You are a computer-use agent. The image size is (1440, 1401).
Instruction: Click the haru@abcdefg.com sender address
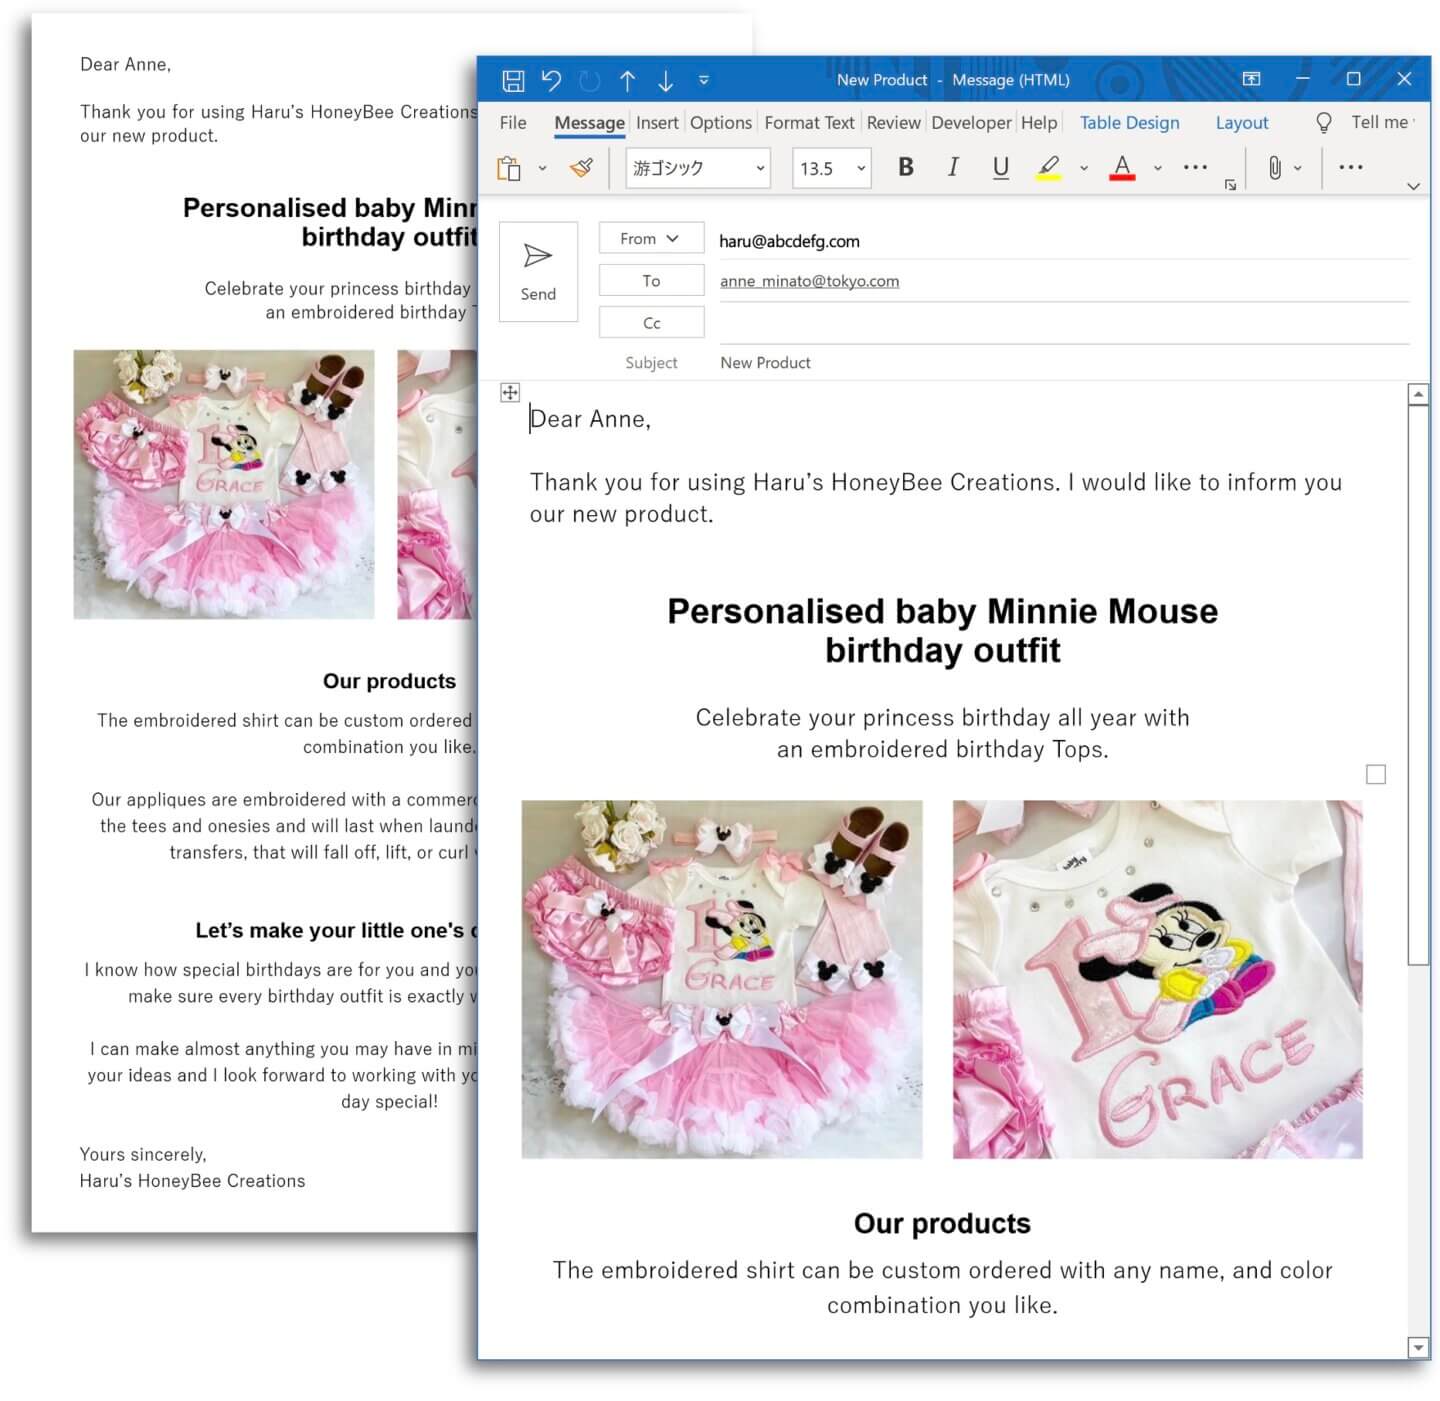coord(789,241)
